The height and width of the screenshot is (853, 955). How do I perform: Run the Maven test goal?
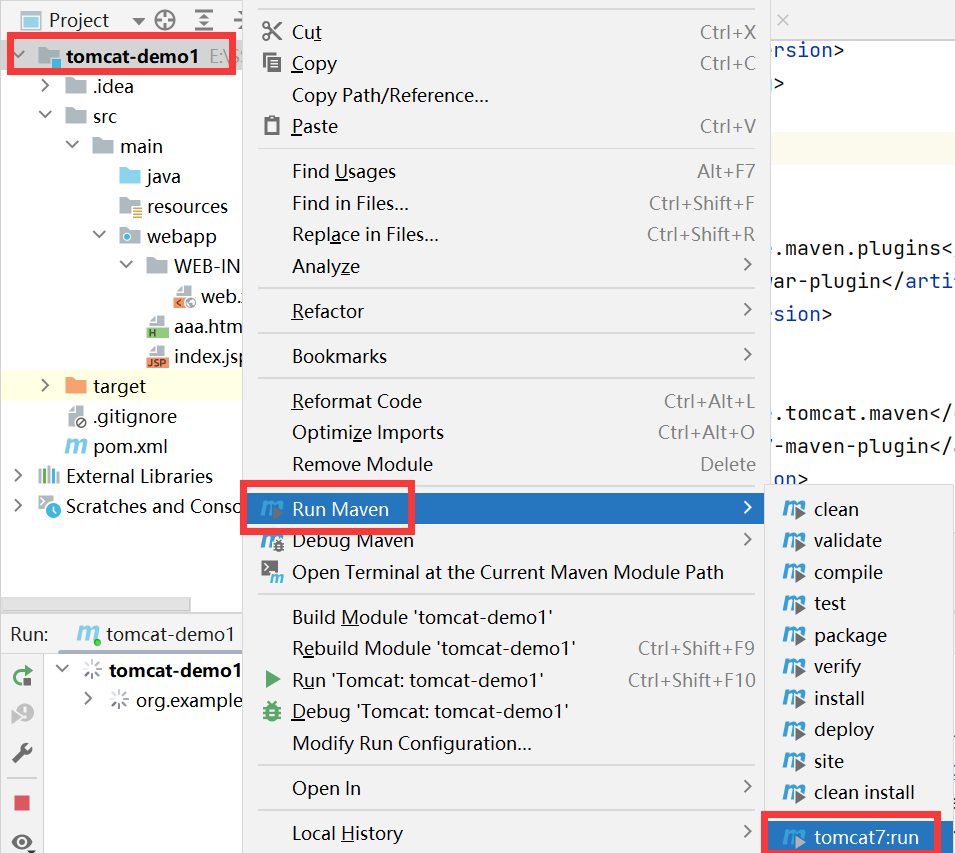(x=859, y=603)
